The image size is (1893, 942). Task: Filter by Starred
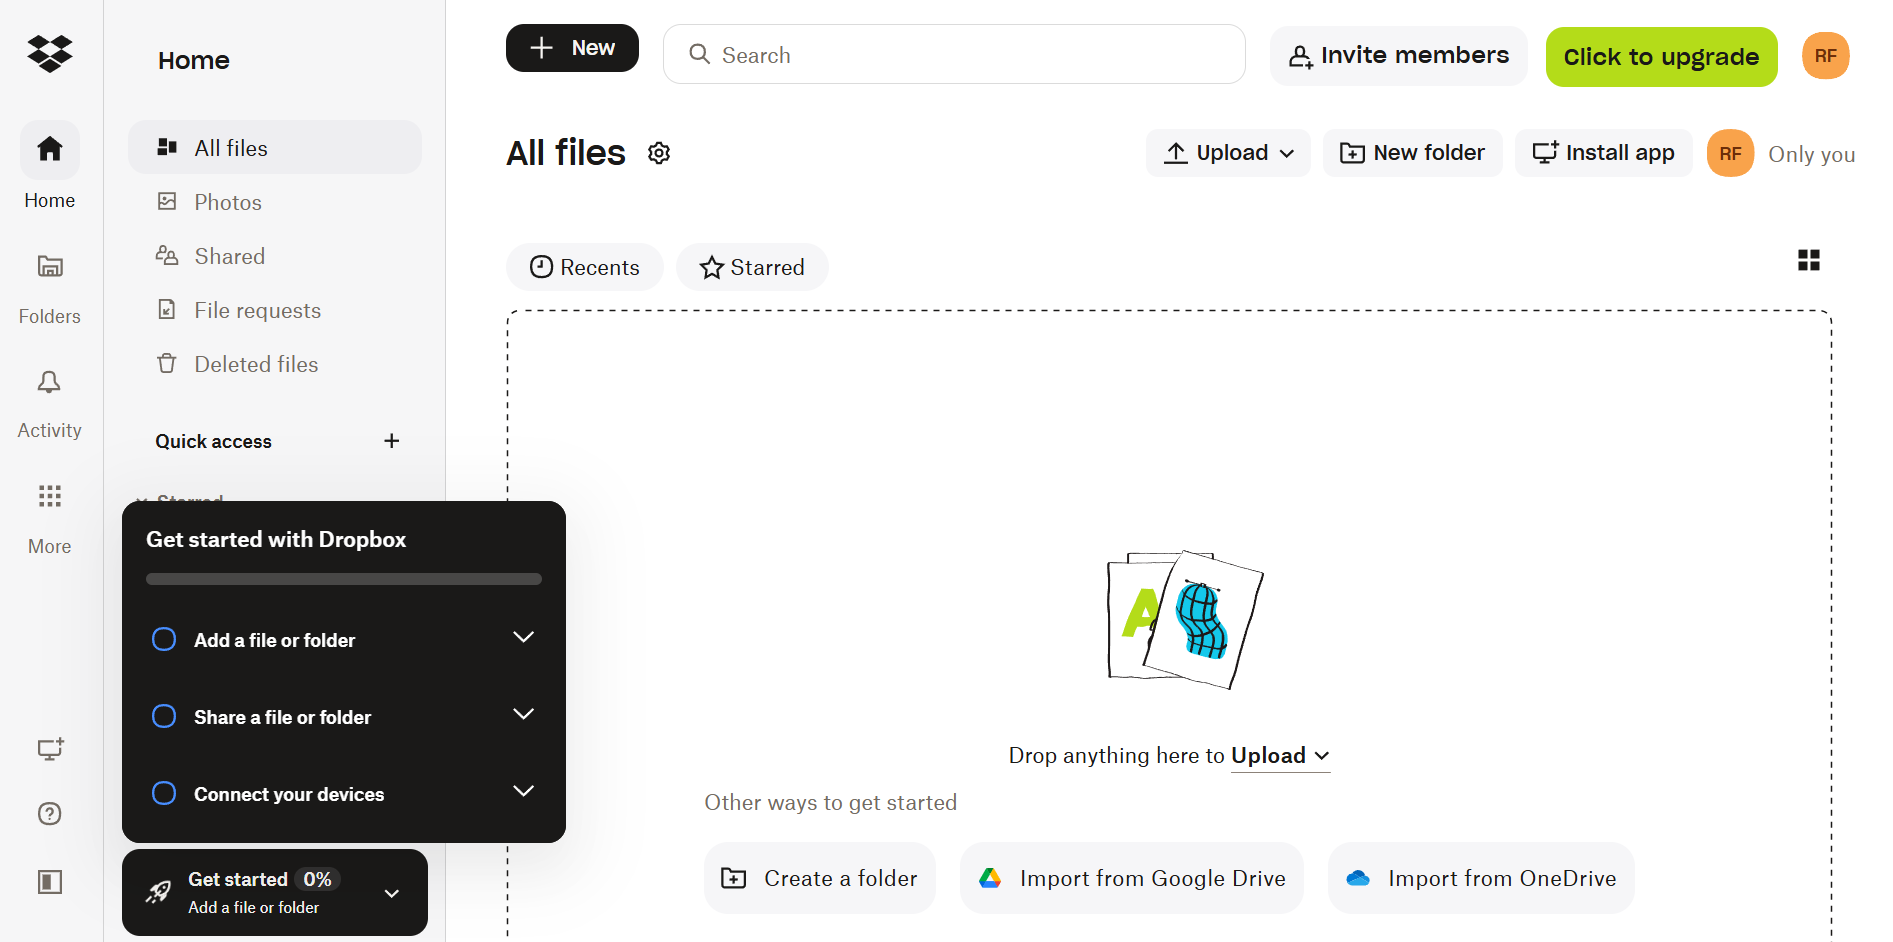(752, 267)
